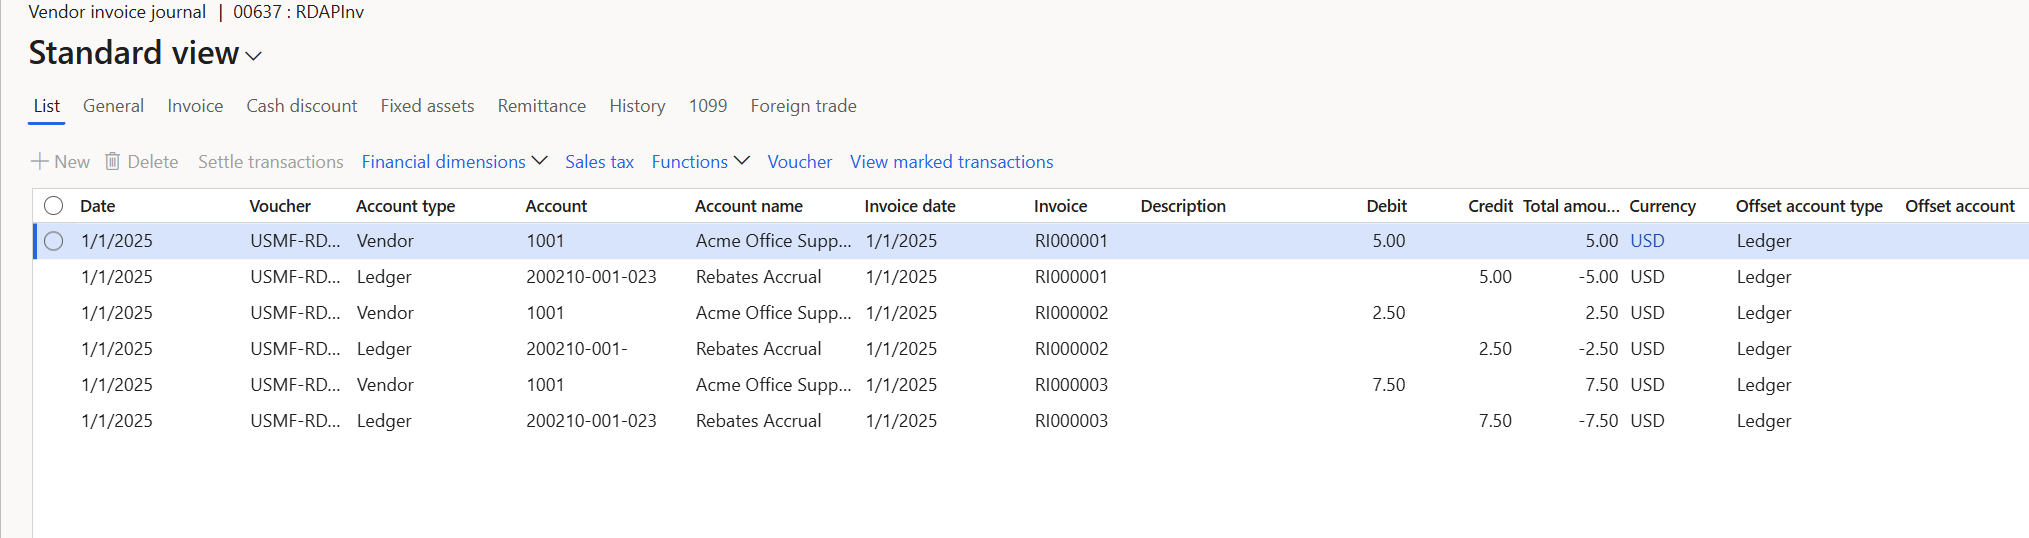The image size is (2029, 538).
Task: Click the Sales tax button
Action: (x=599, y=162)
